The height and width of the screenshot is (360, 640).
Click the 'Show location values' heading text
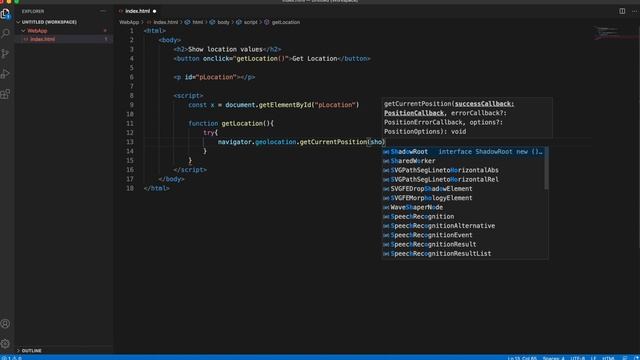coord(225,49)
